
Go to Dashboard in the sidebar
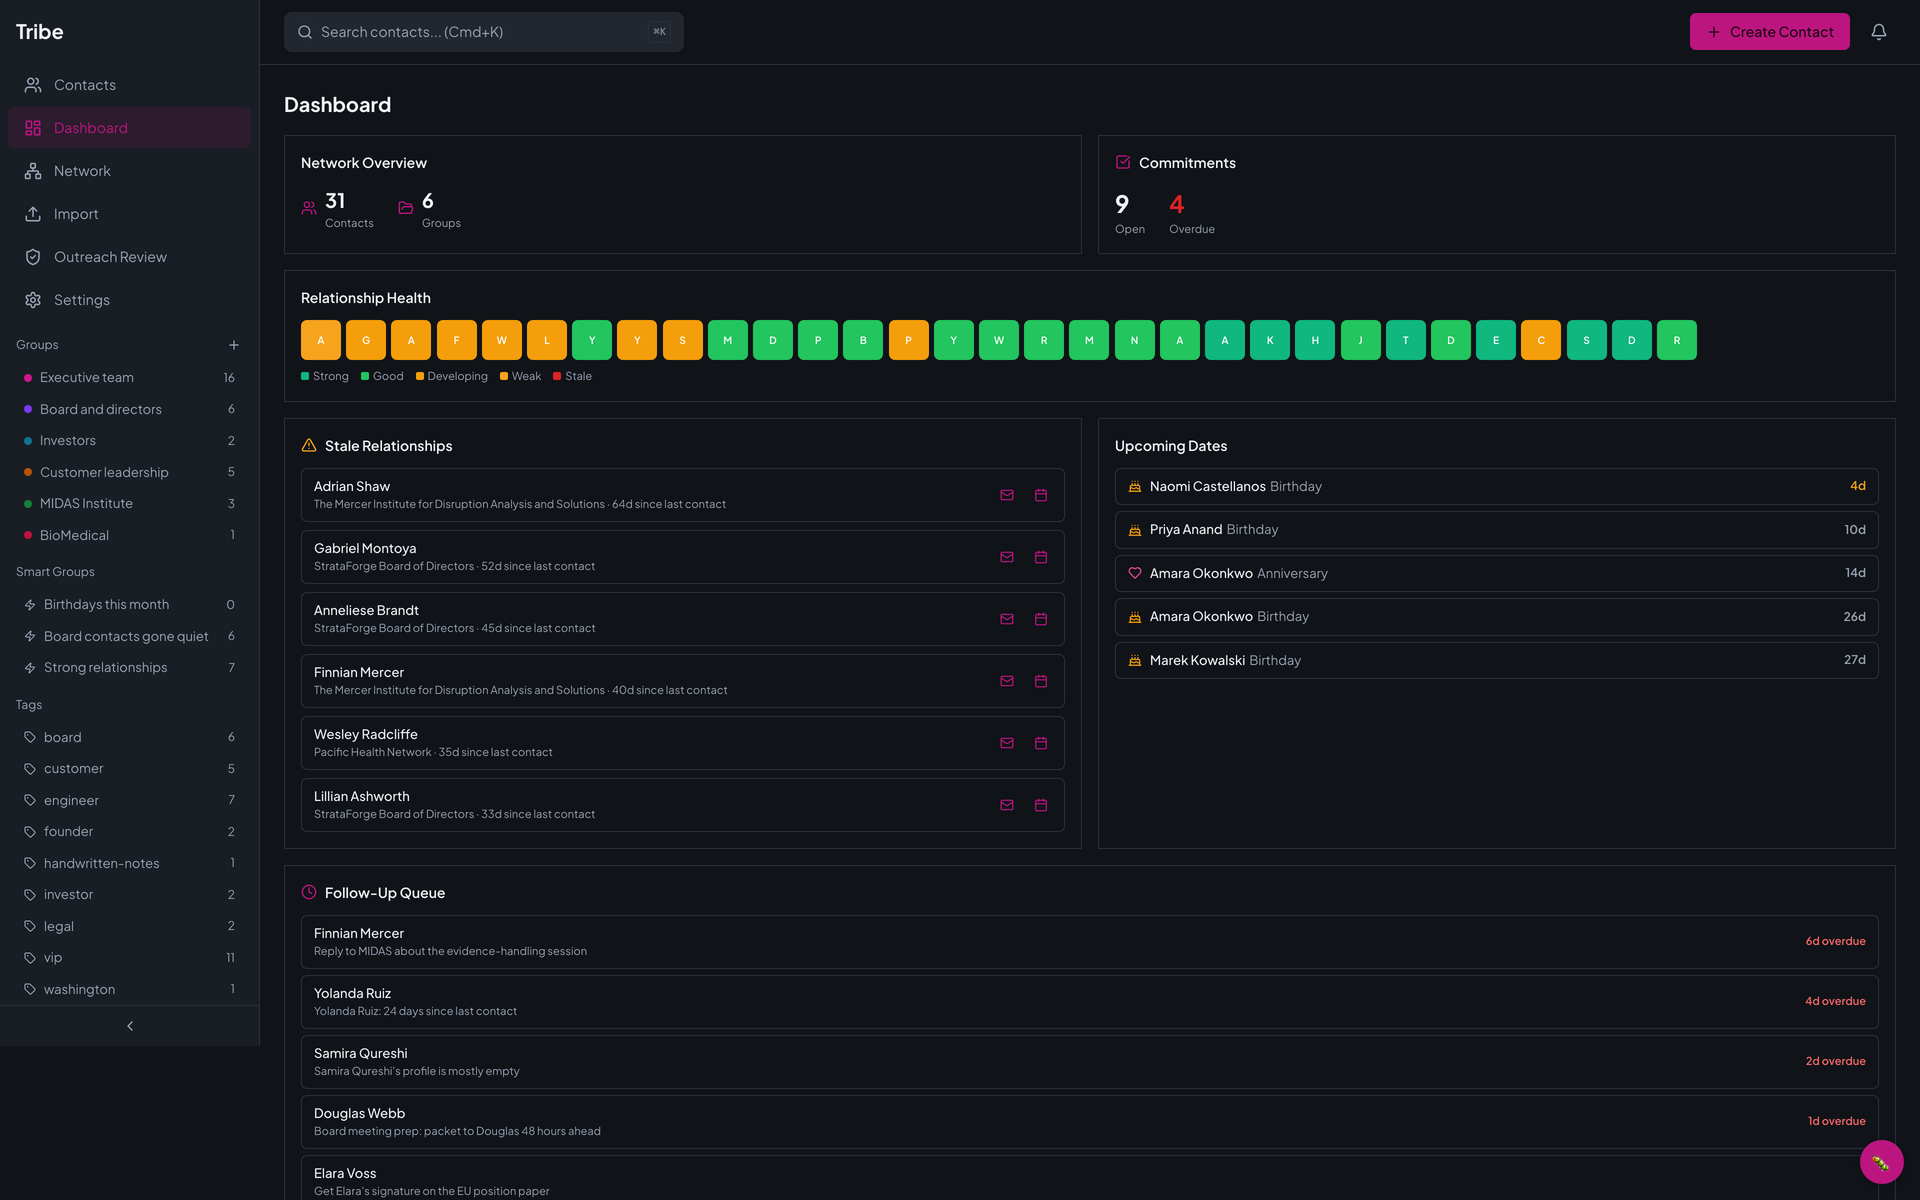coord(129,128)
